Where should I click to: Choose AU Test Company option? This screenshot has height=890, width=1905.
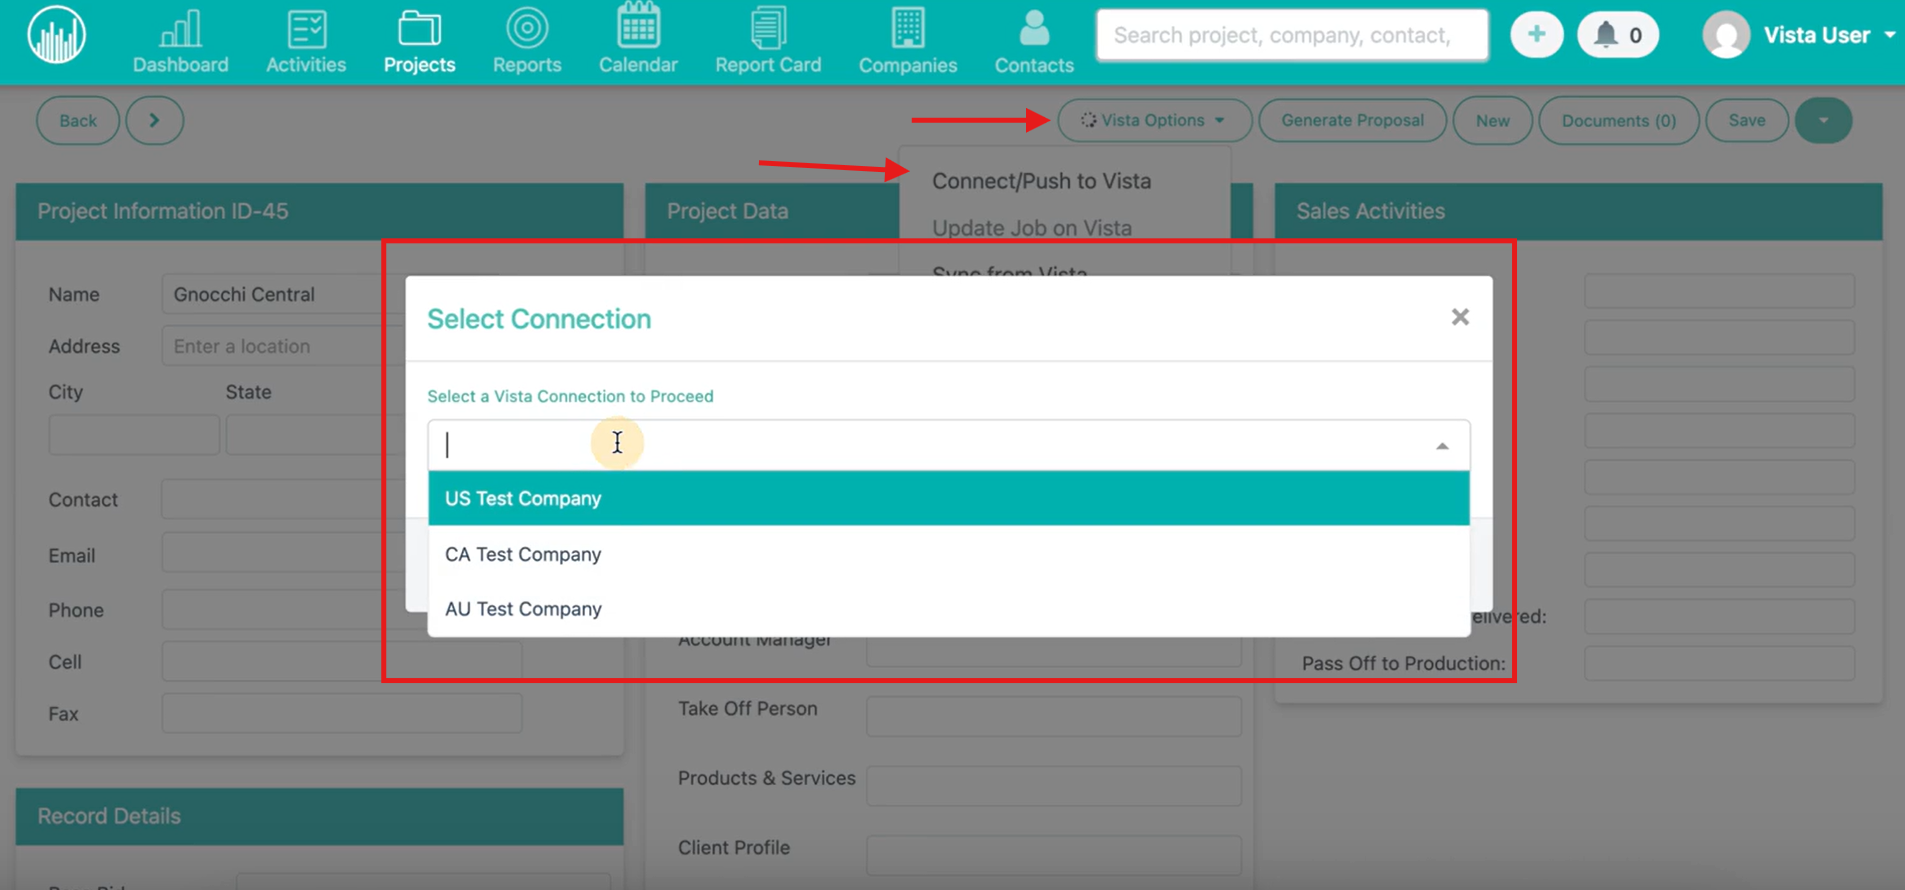[x=949, y=609]
